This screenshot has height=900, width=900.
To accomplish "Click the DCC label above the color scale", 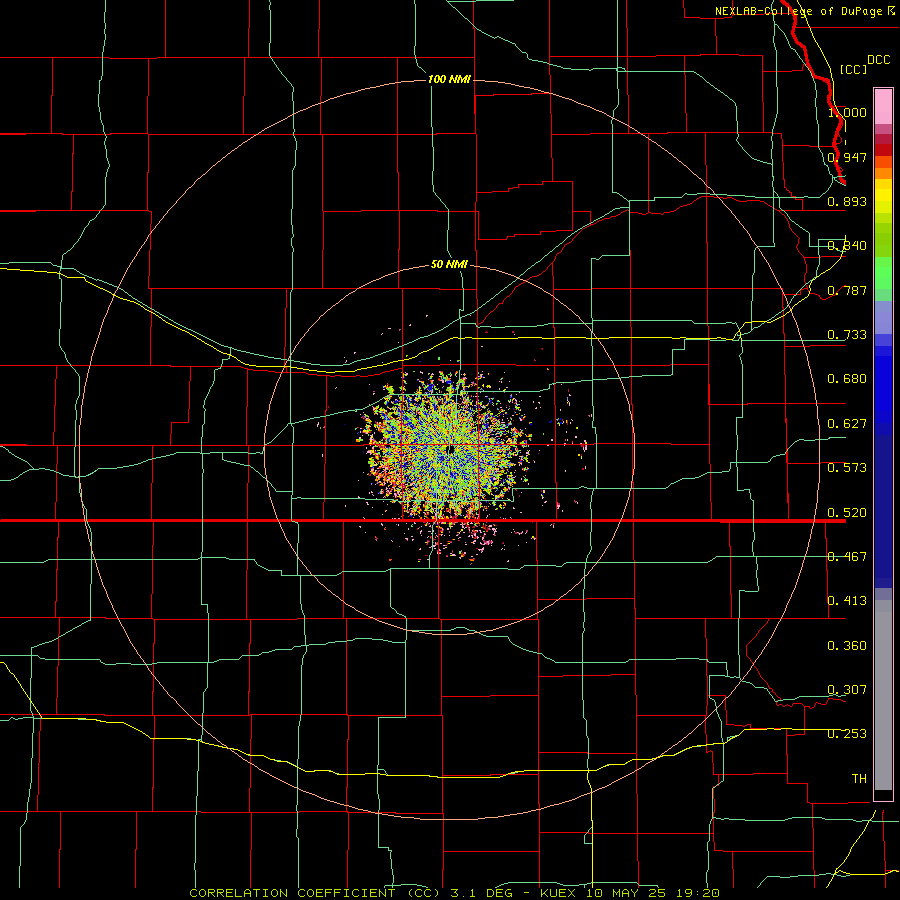I will (878, 60).
